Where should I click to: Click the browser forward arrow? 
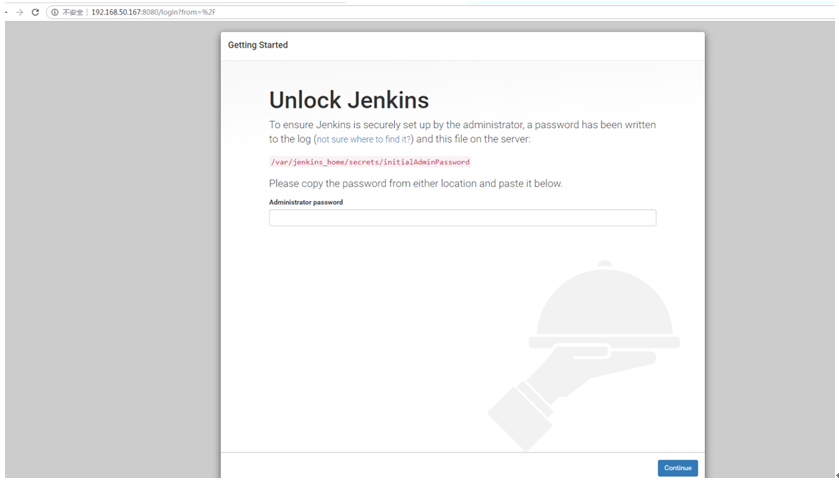click(x=20, y=12)
